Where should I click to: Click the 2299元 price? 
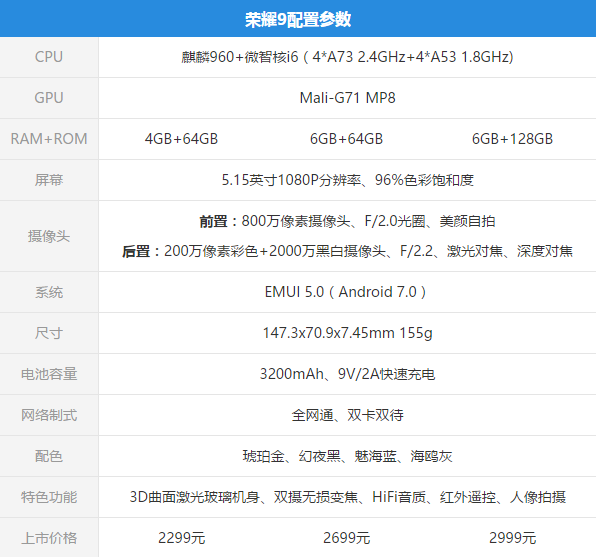(181, 538)
